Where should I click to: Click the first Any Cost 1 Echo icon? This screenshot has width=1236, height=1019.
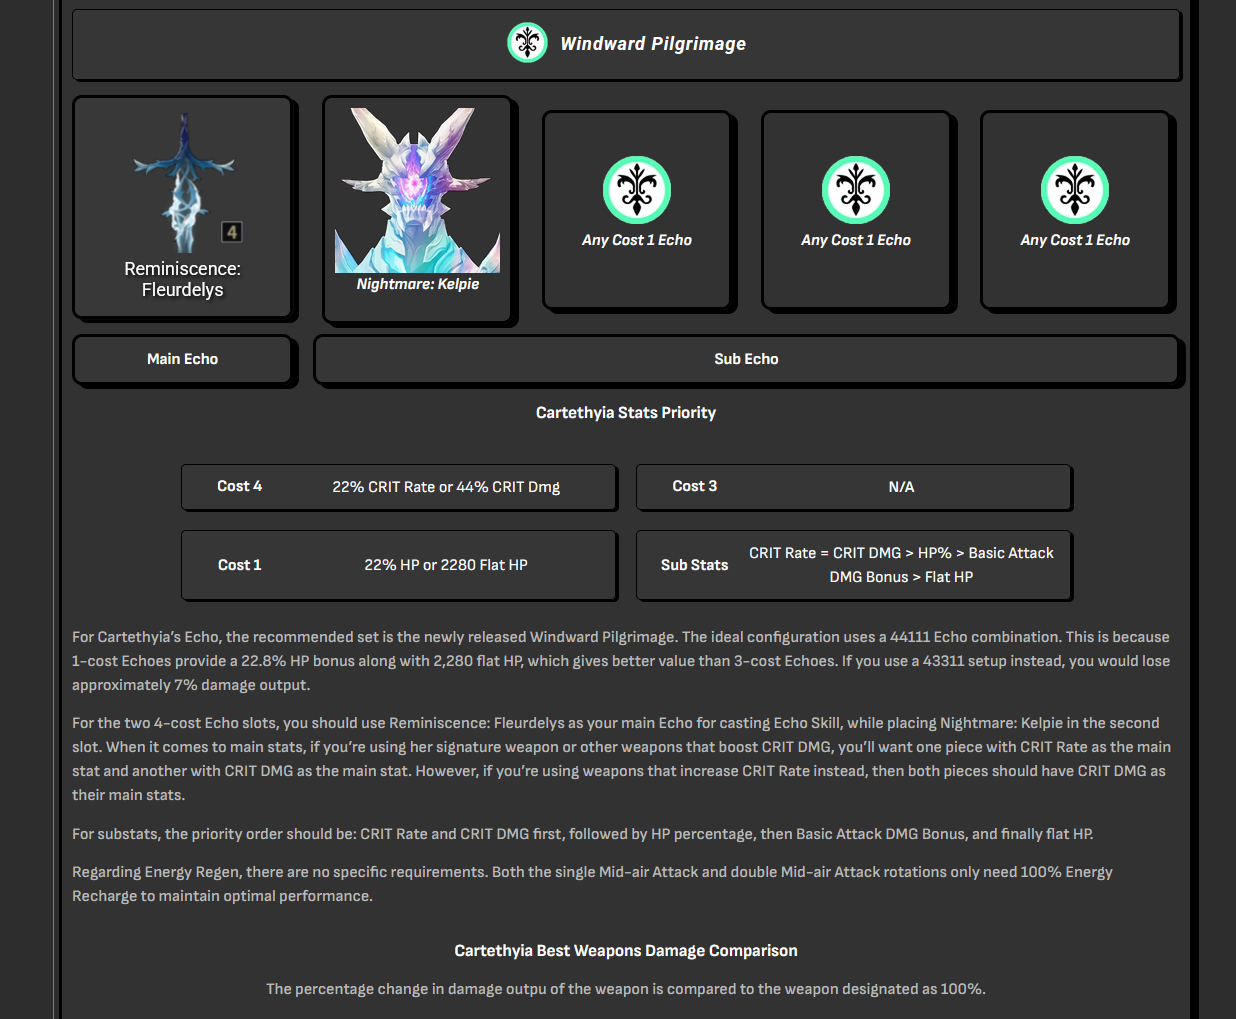[x=637, y=190]
